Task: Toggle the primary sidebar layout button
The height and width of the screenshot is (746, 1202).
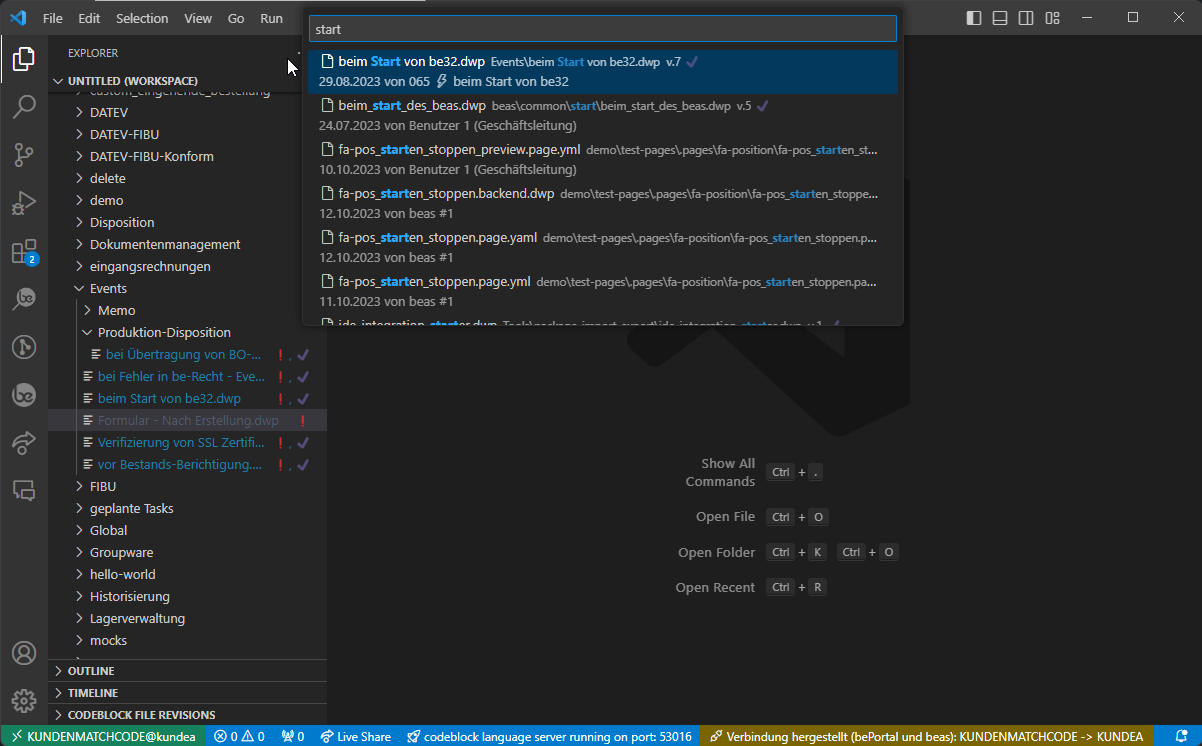Action: click(x=974, y=18)
